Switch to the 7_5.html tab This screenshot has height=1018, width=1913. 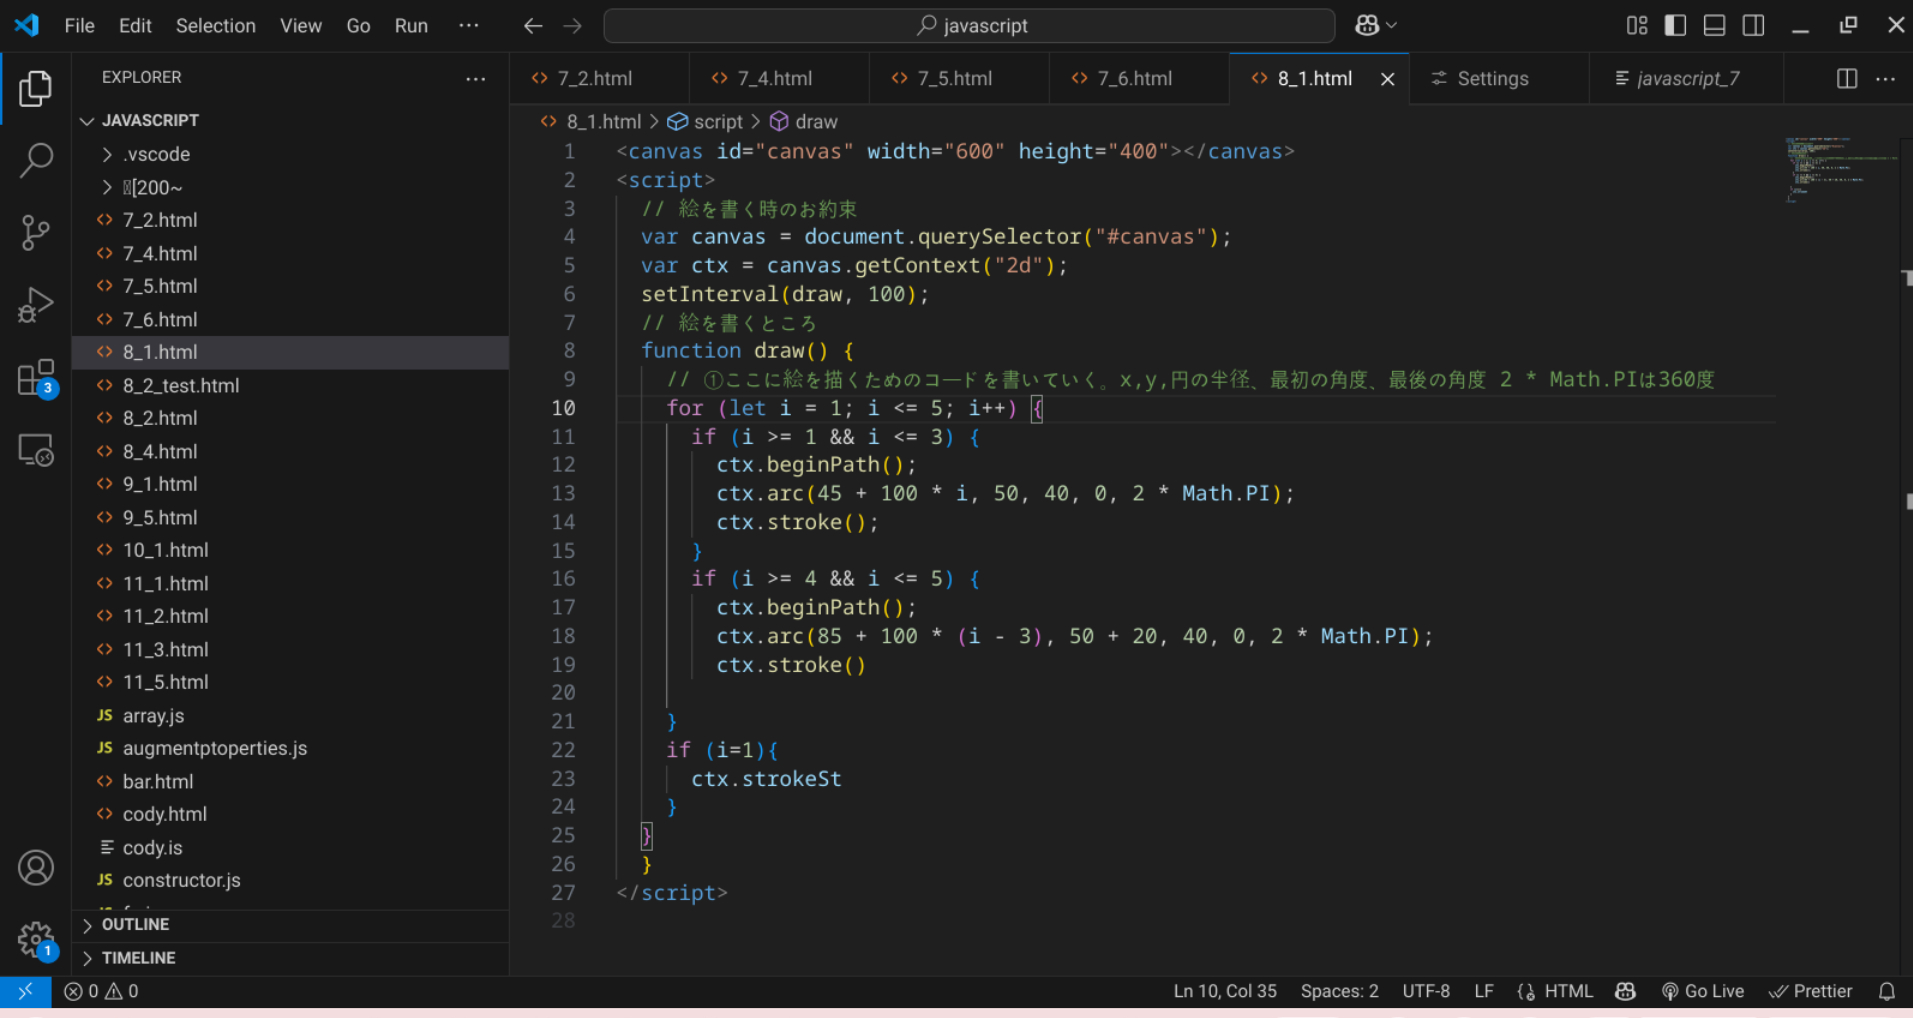954,79
